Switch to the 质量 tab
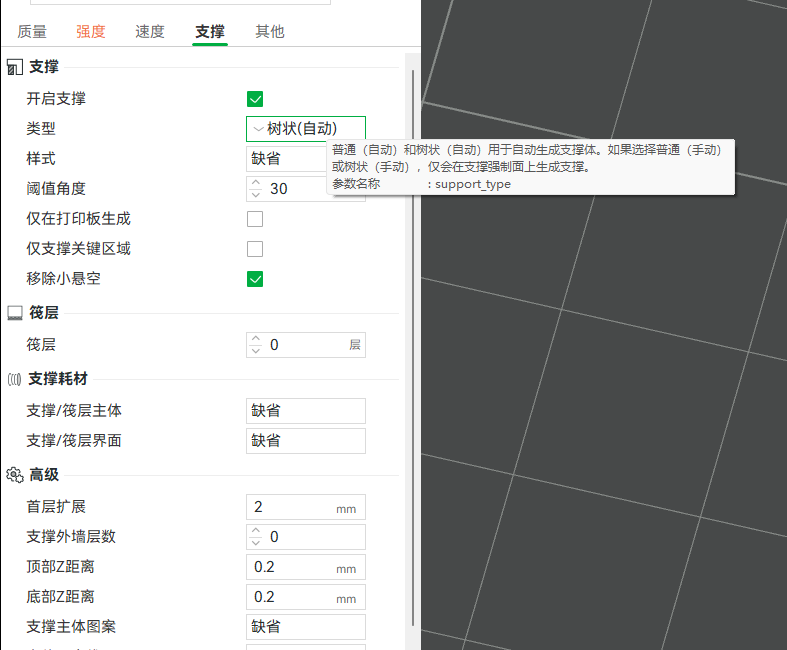This screenshot has height=650, width=787. (32, 32)
